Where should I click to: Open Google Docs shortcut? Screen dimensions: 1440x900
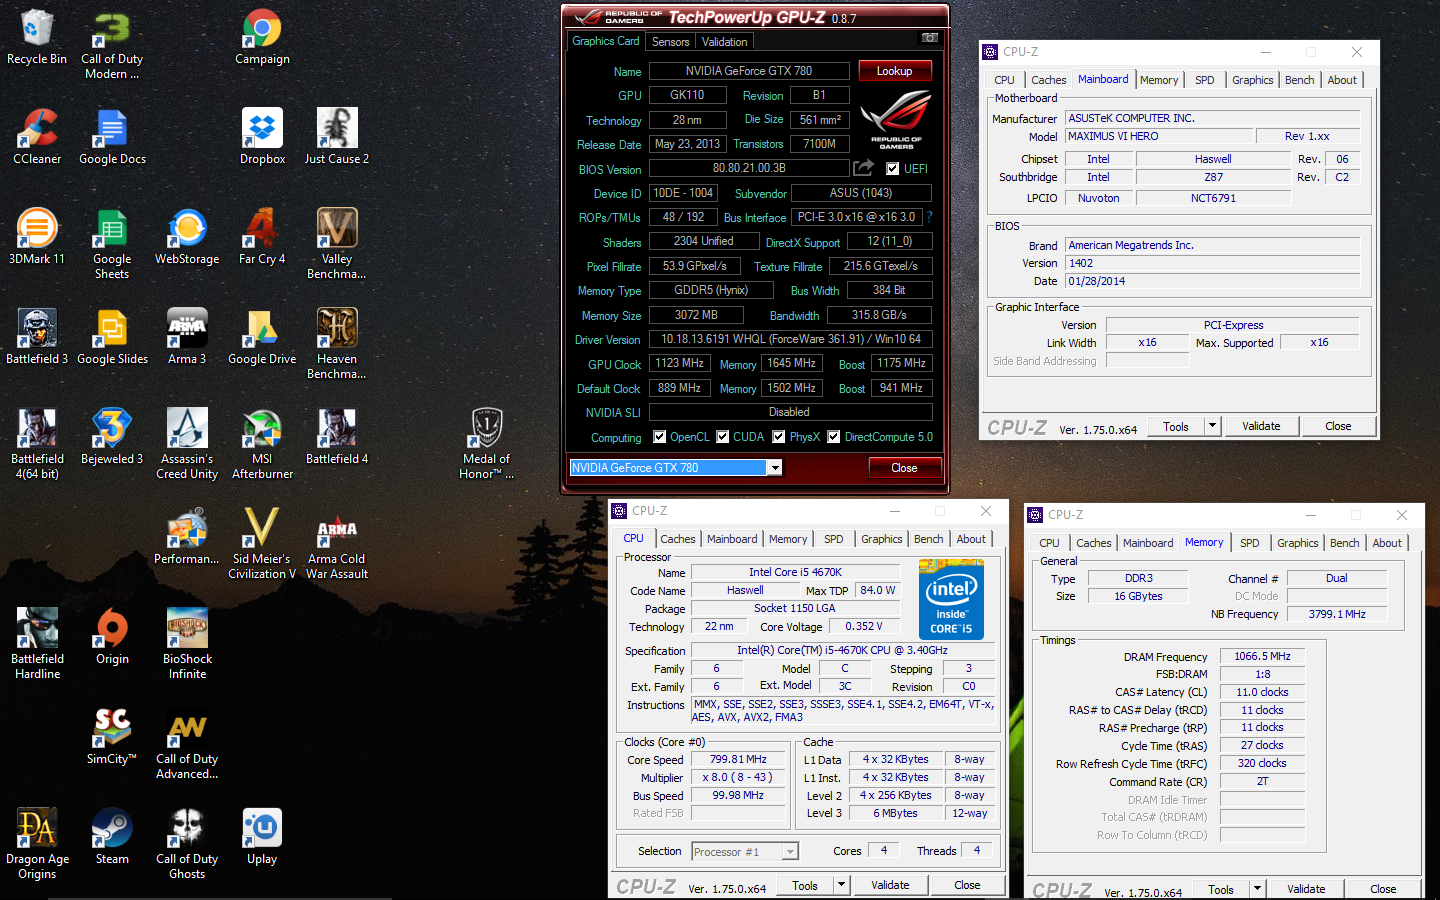coord(112,138)
